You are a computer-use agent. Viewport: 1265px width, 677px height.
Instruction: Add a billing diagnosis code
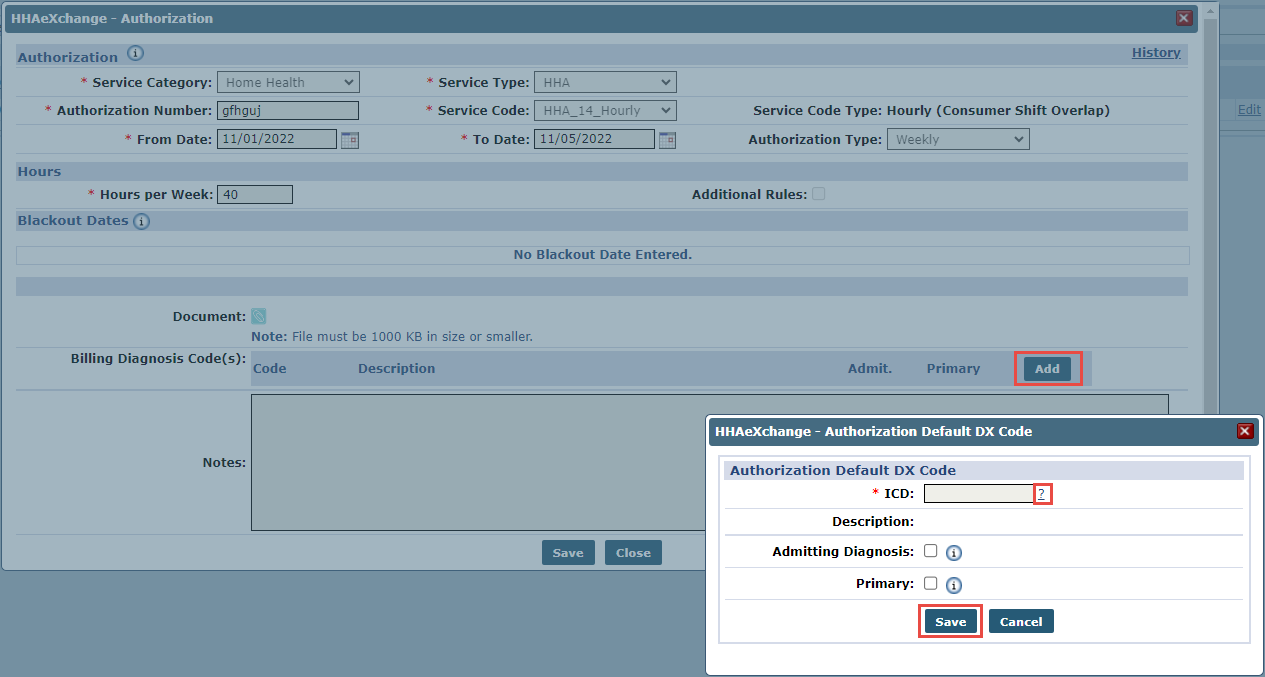(x=1047, y=369)
